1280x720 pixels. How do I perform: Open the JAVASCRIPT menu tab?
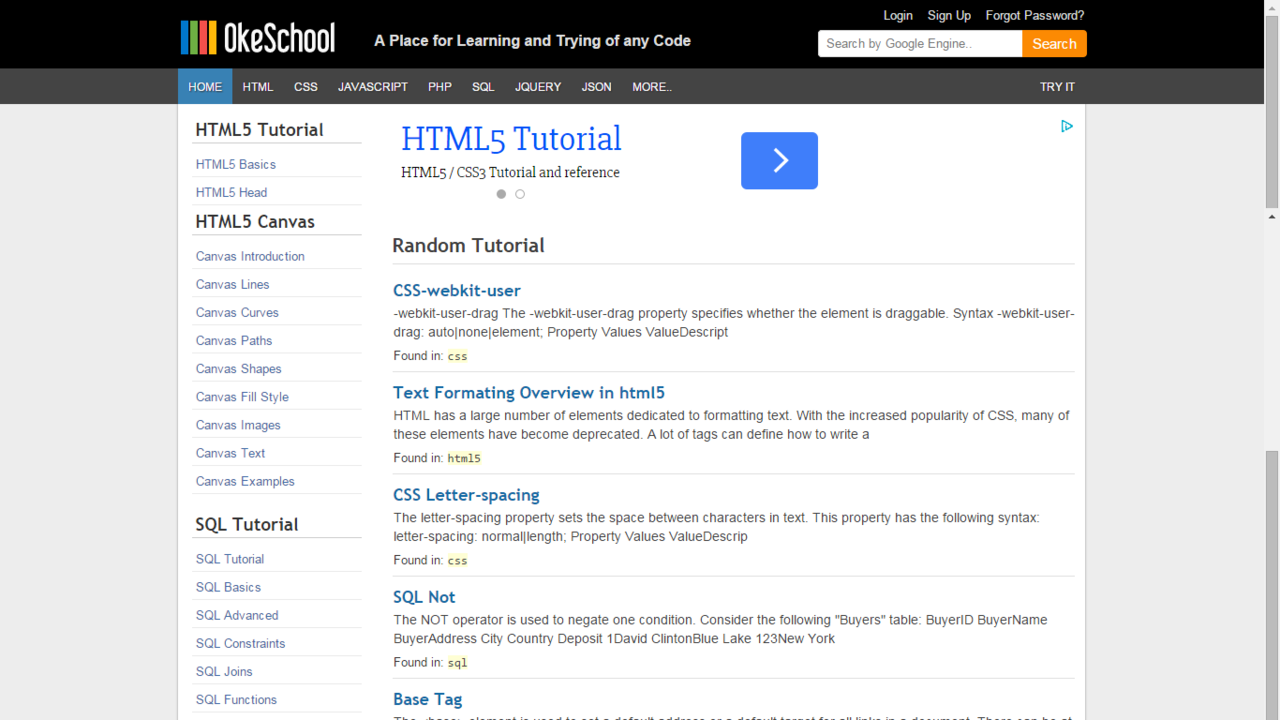(373, 87)
